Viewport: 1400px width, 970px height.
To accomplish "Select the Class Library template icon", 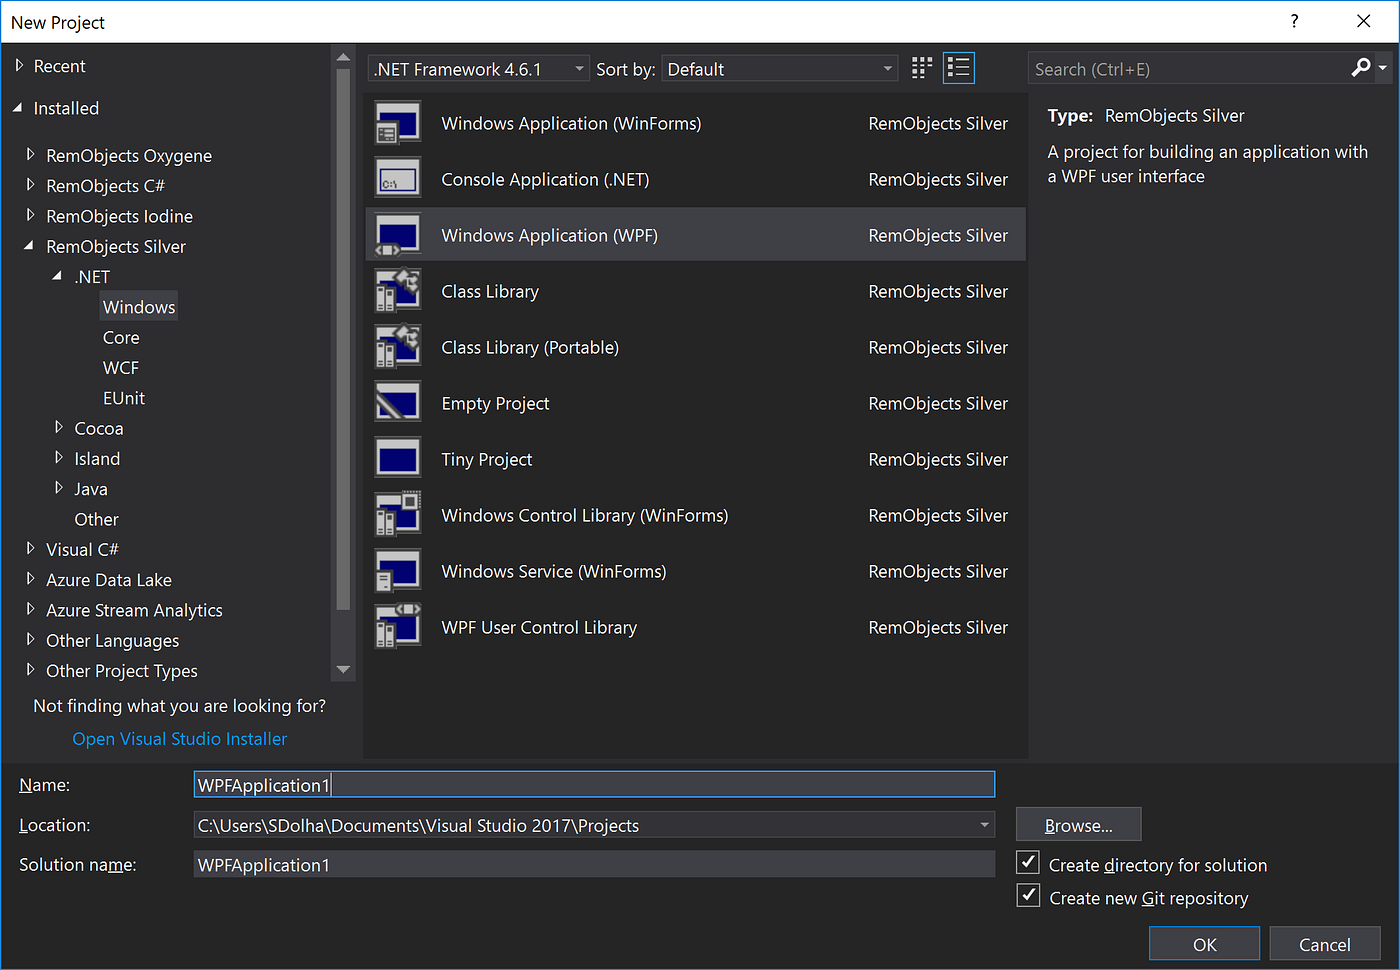I will [397, 291].
